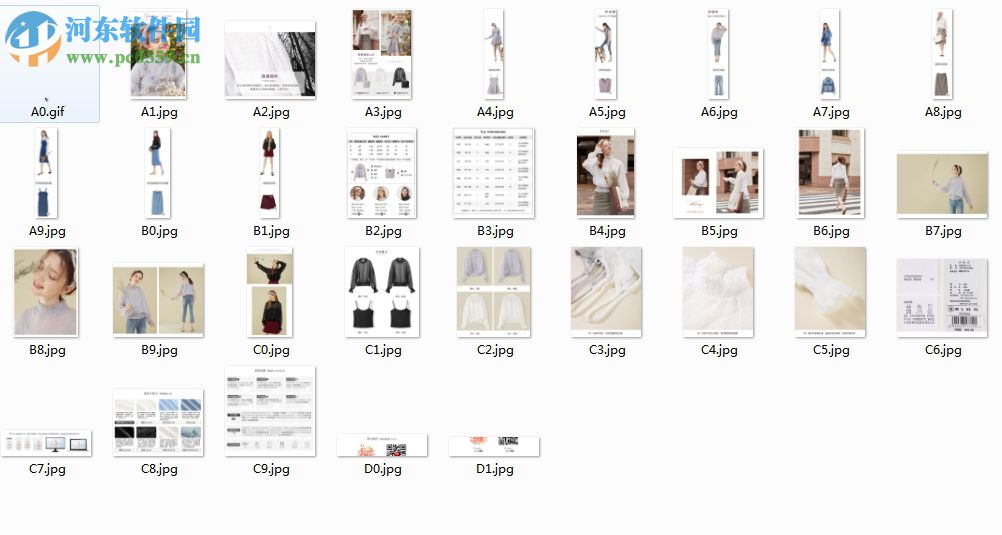Click the A8.jpg thumbnail
Viewport: 1002px width, 535px height.
tap(942, 54)
